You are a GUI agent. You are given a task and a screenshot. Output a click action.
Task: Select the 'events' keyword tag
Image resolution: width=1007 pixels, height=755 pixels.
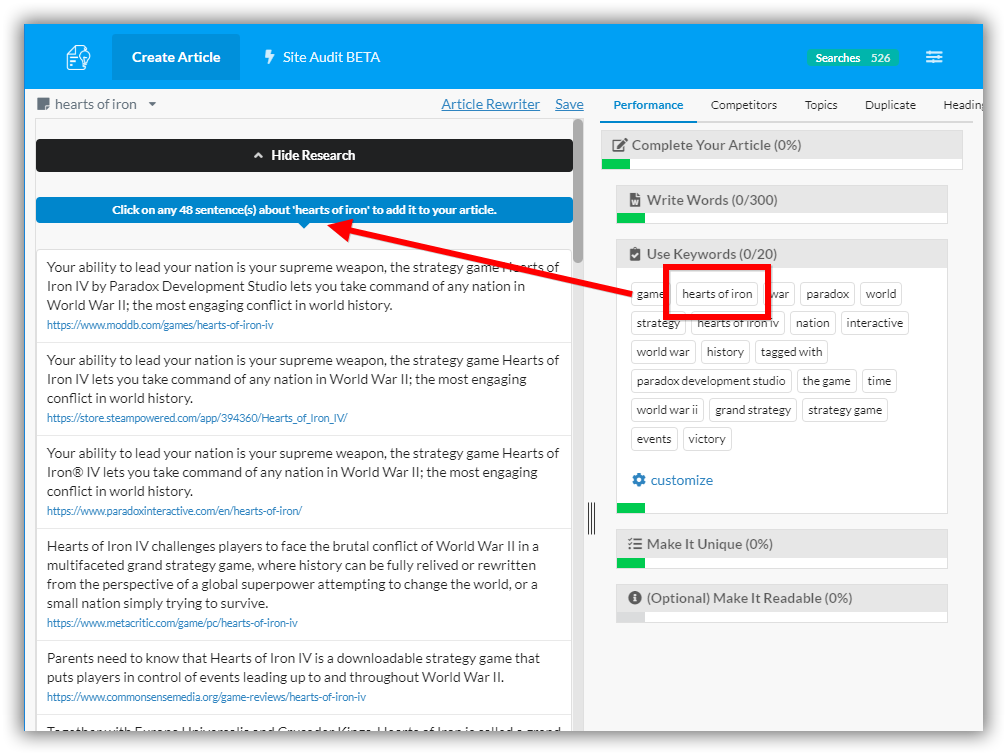click(654, 439)
